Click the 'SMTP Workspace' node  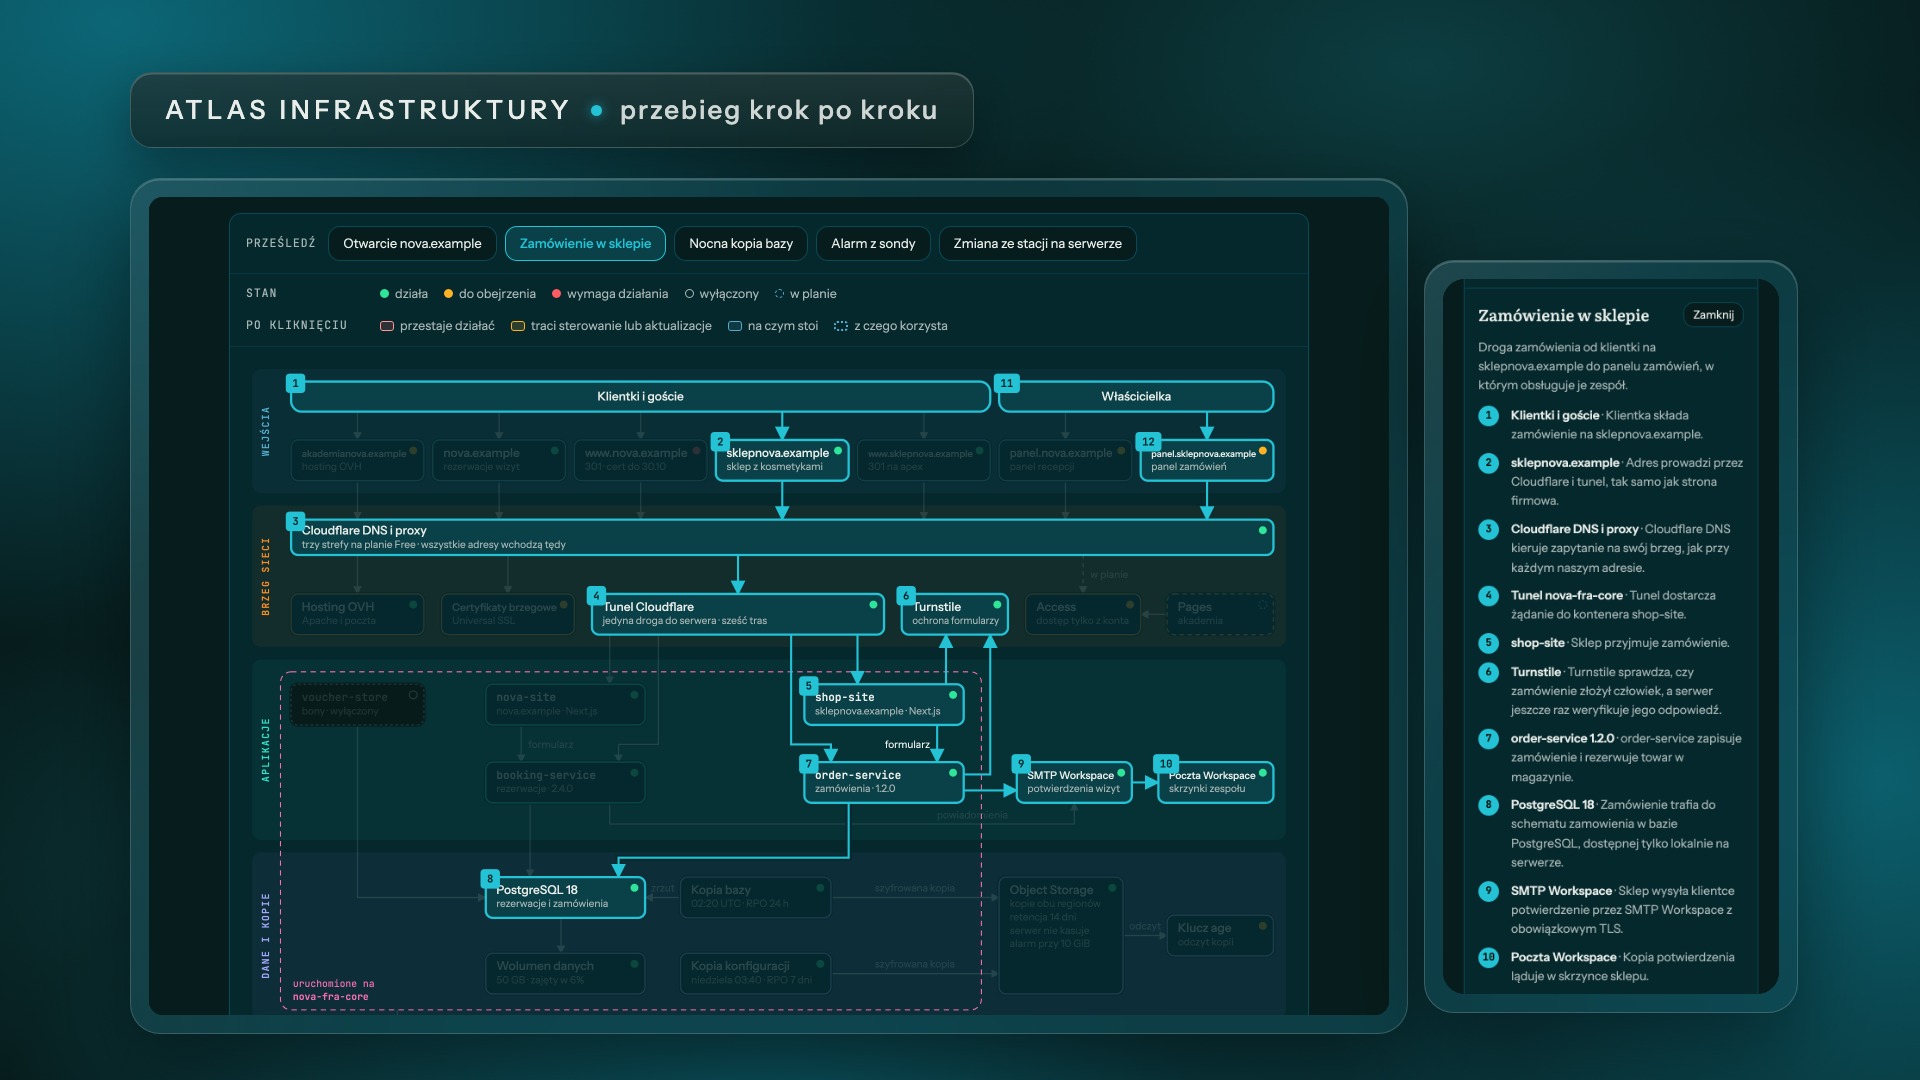pyautogui.click(x=1074, y=782)
